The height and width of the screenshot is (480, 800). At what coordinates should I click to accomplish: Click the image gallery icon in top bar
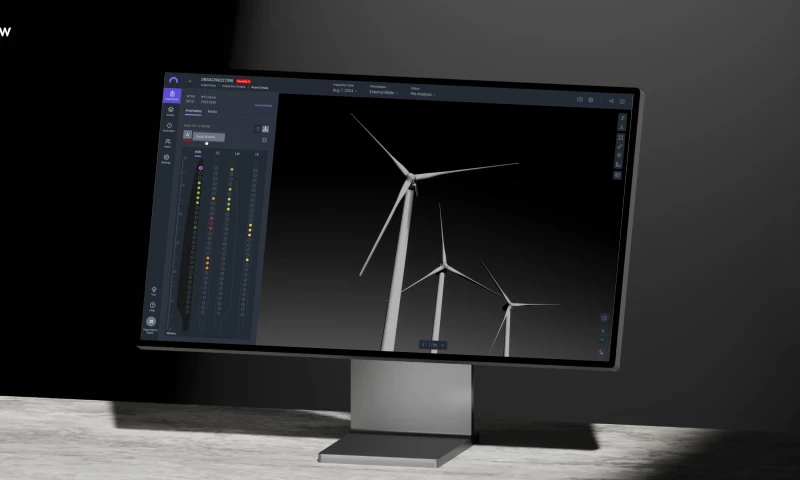point(580,99)
